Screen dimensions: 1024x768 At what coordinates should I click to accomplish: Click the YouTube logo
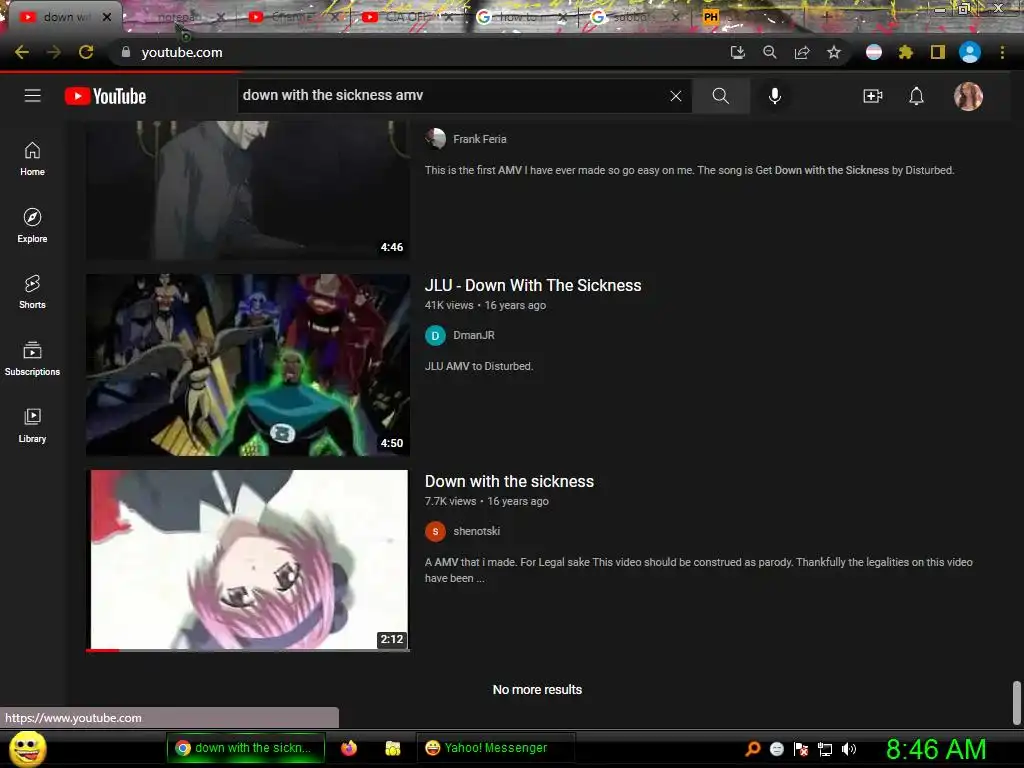click(105, 96)
